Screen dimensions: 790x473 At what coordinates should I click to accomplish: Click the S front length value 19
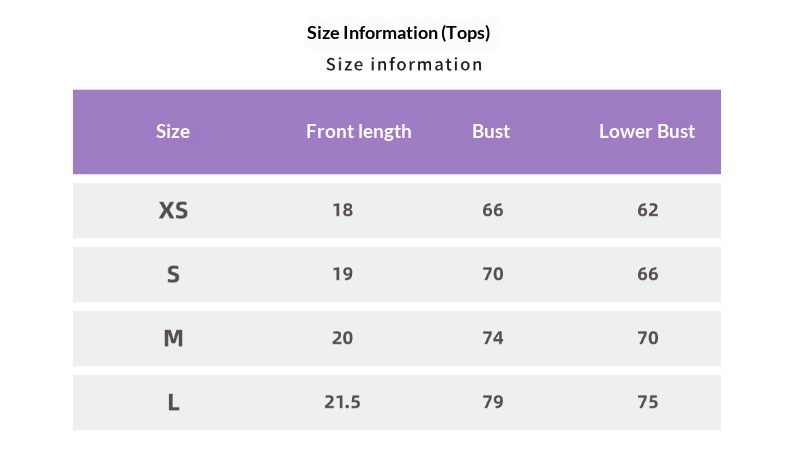(x=342, y=274)
